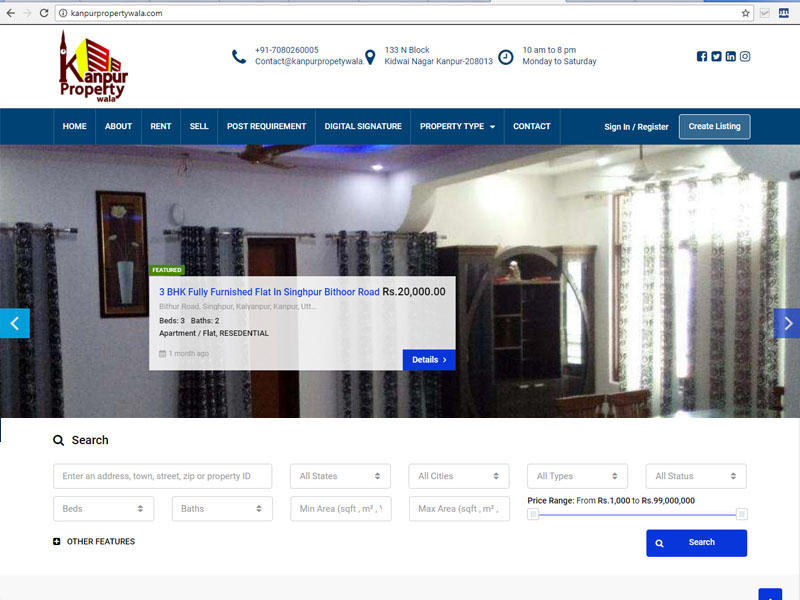Screen dimensions: 800x600
Task: Go to Post Requirement page
Action: pos(266,127)
